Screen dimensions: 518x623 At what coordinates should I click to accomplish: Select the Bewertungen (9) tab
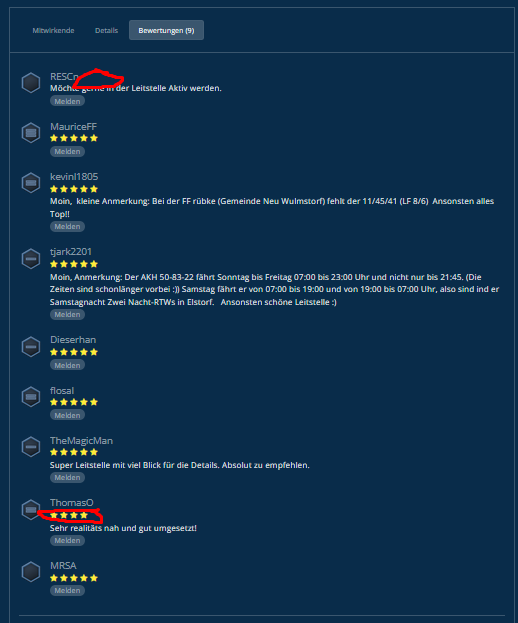point(166,30)
